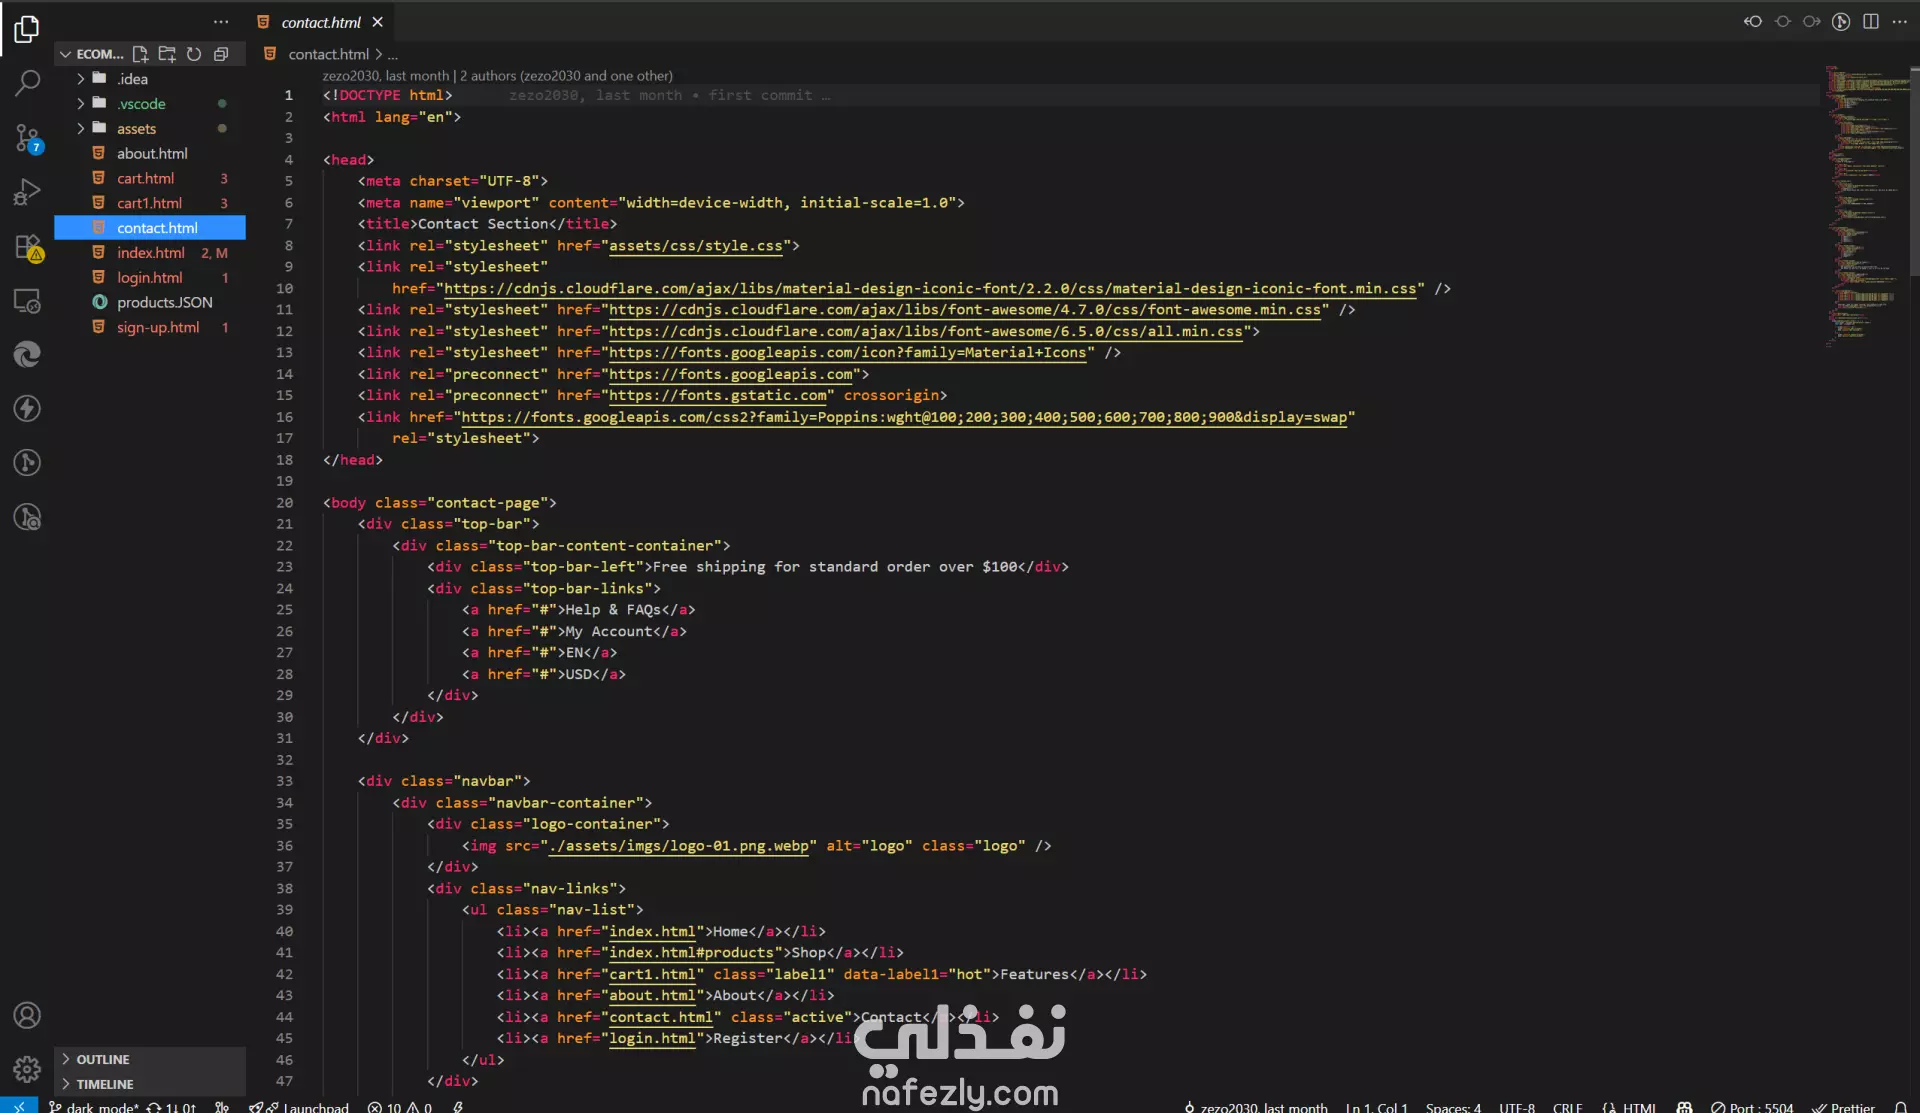
Task: Expand the OUTLINE section
Action: coord(103,1059)
